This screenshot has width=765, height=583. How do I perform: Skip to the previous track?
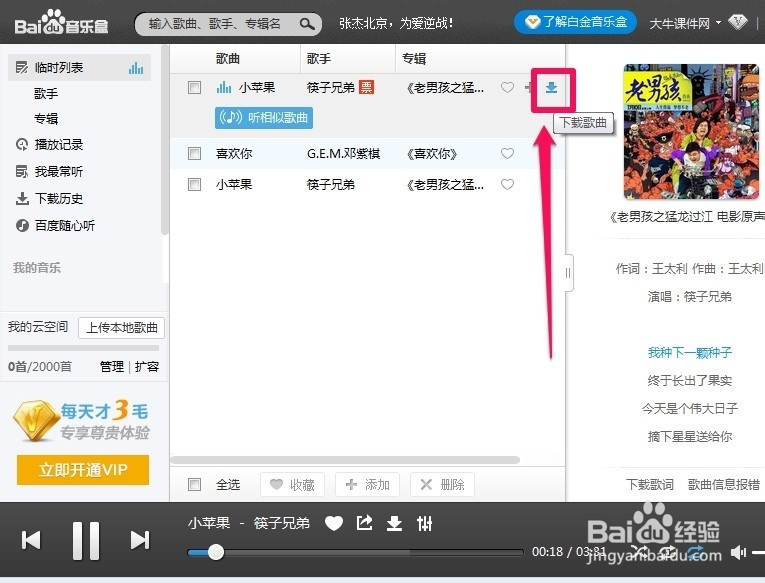31,540
